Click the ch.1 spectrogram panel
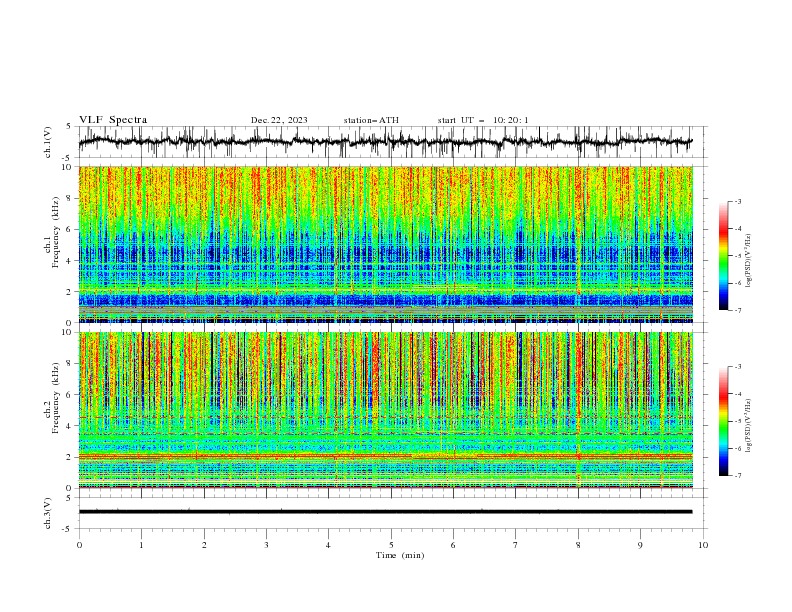Screen dimensions: 792x612 pyautogui.click(x=385, y=244)
